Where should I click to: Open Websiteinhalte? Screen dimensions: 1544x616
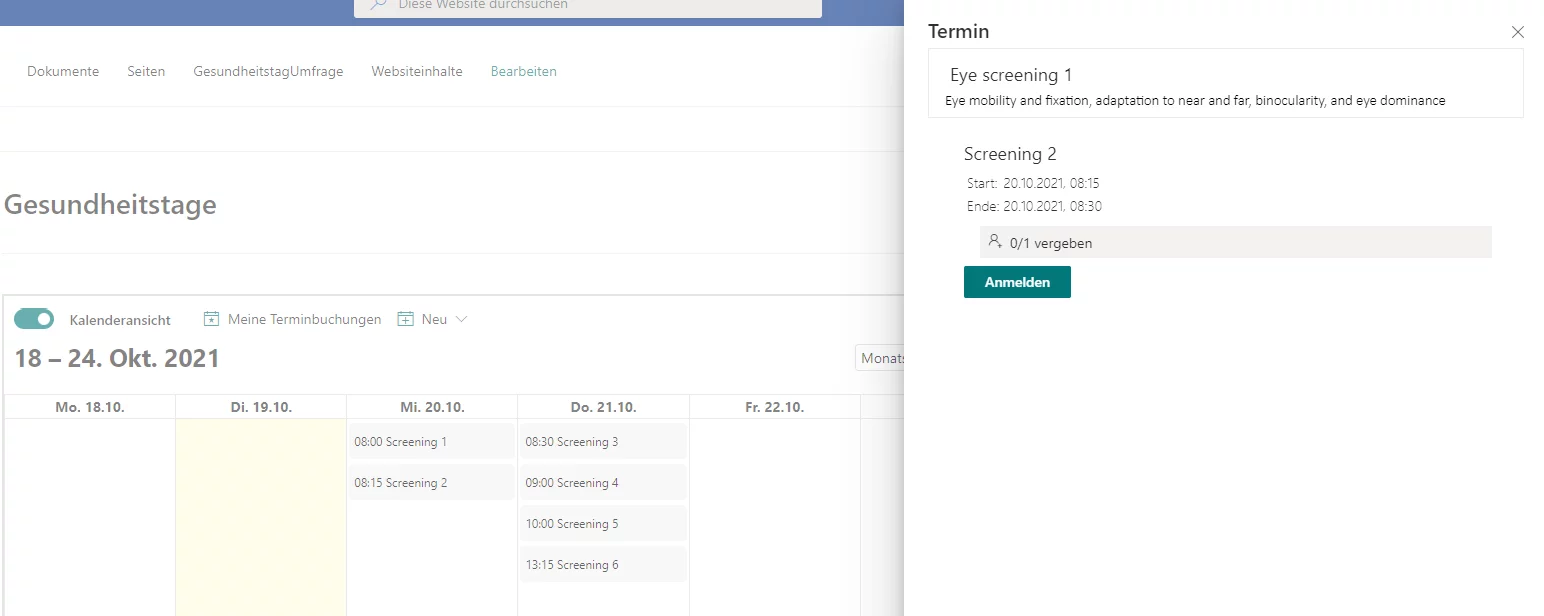click(x=416, y=71)
